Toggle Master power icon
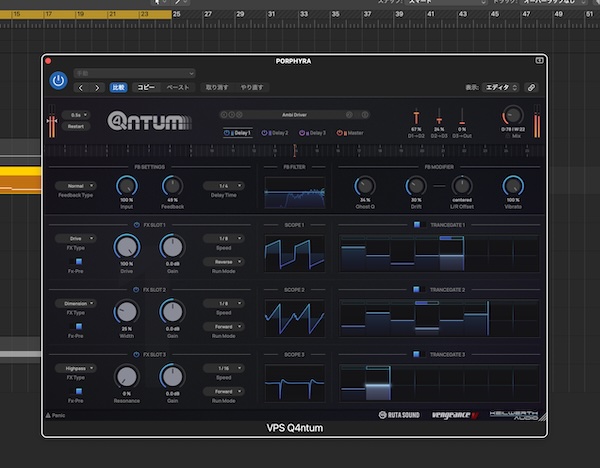 [x=339, y=133]
